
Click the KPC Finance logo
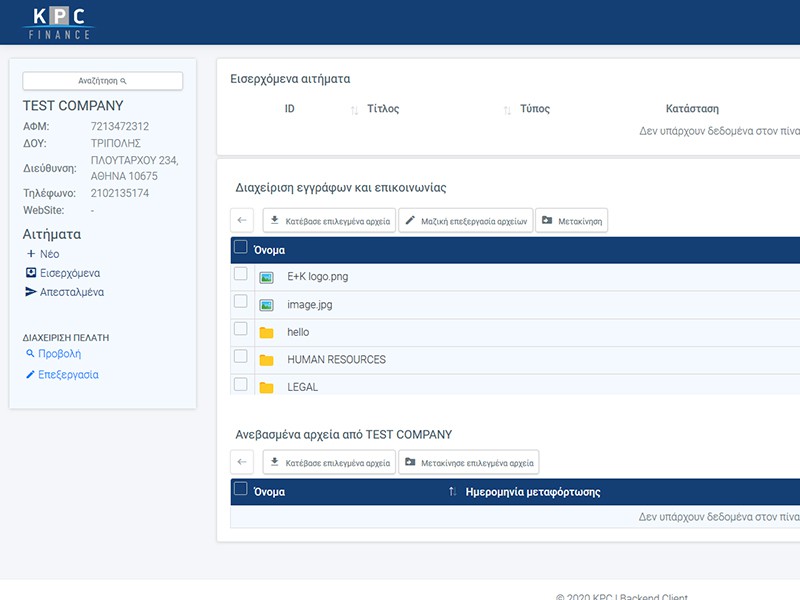point(58,22)
